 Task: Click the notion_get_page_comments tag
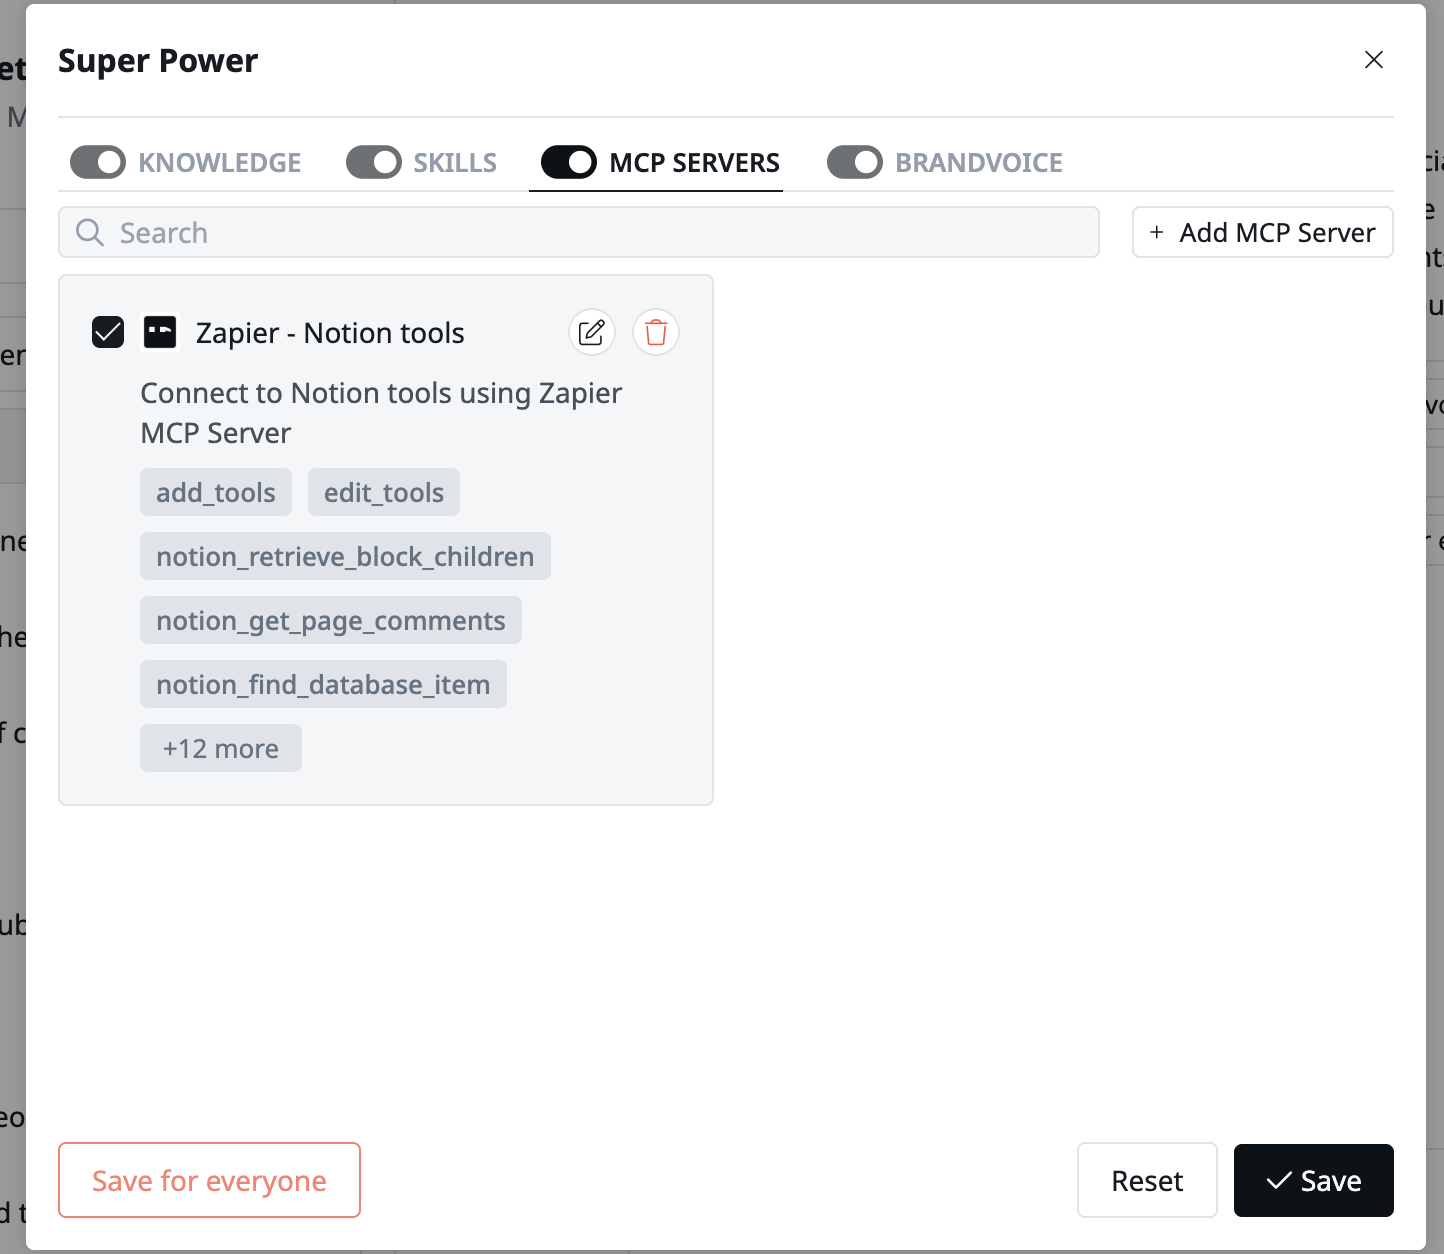pyautogui.click(x=331, y=620)
